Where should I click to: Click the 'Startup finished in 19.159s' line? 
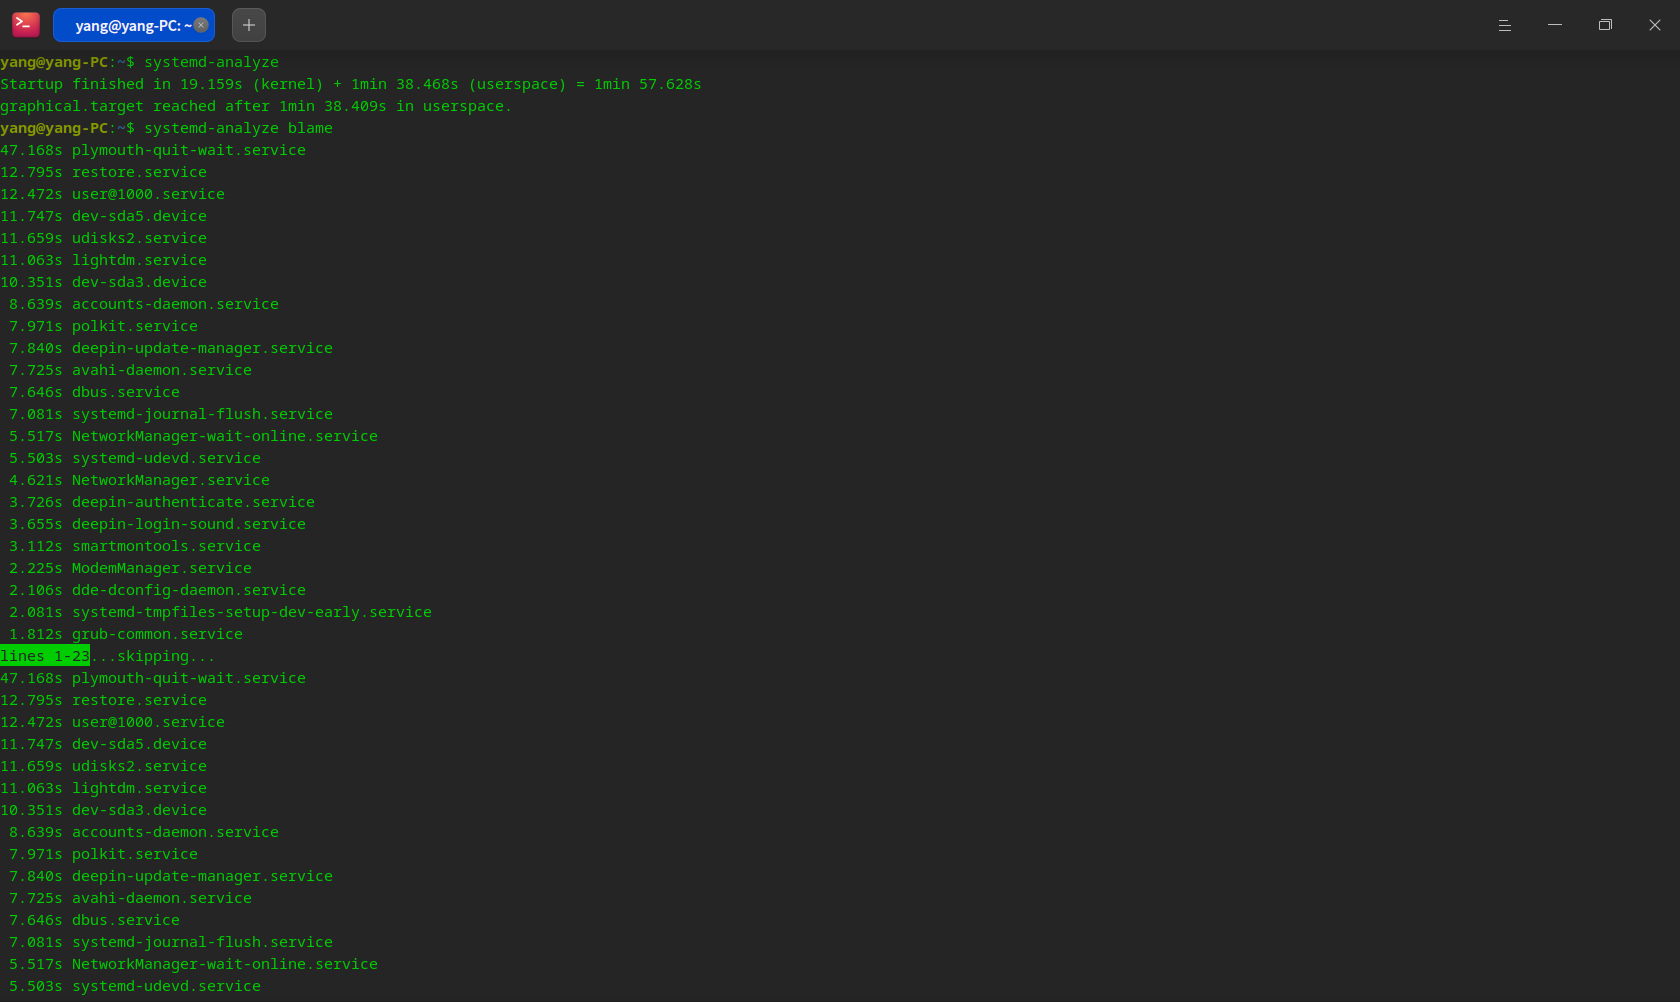351,84
